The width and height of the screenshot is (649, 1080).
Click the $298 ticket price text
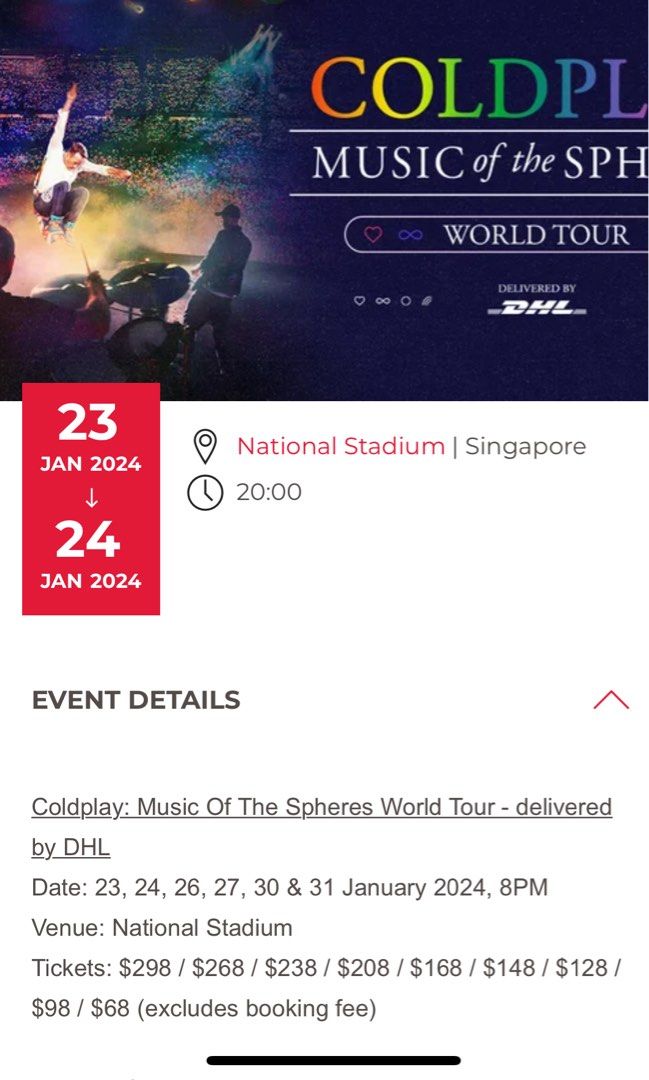[x=143, y=967]
